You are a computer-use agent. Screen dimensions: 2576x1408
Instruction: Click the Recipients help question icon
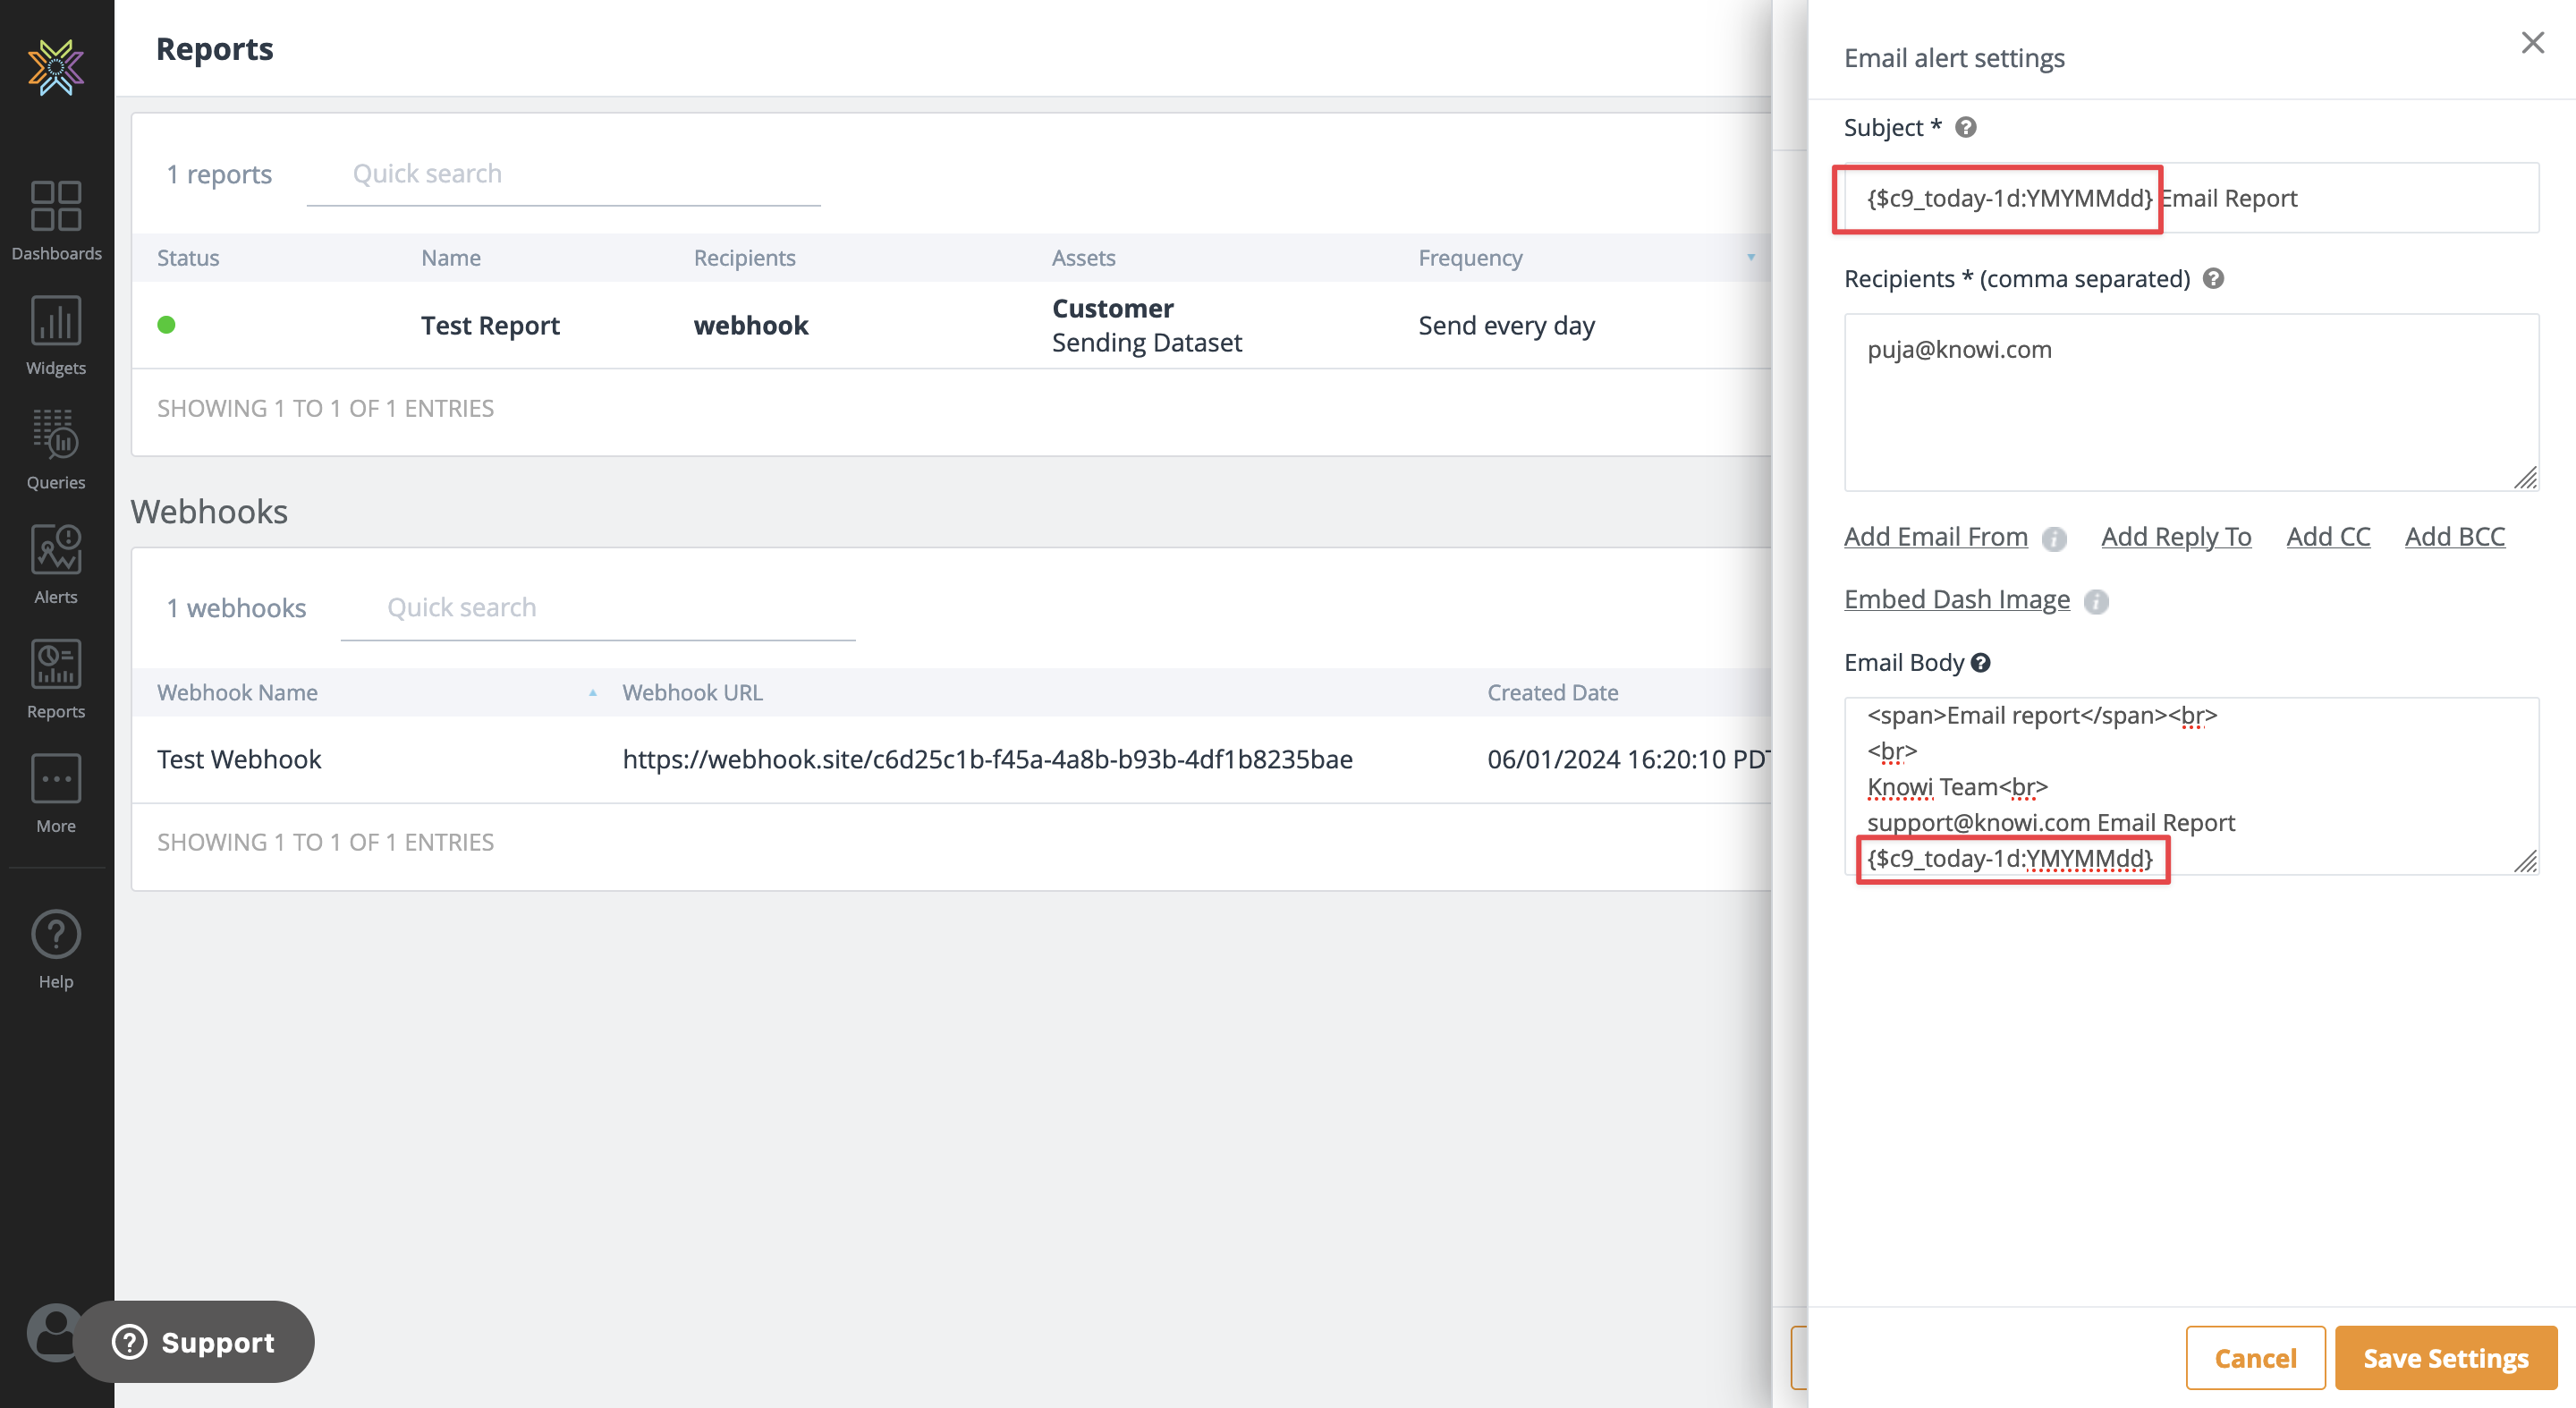point(2213,279)
